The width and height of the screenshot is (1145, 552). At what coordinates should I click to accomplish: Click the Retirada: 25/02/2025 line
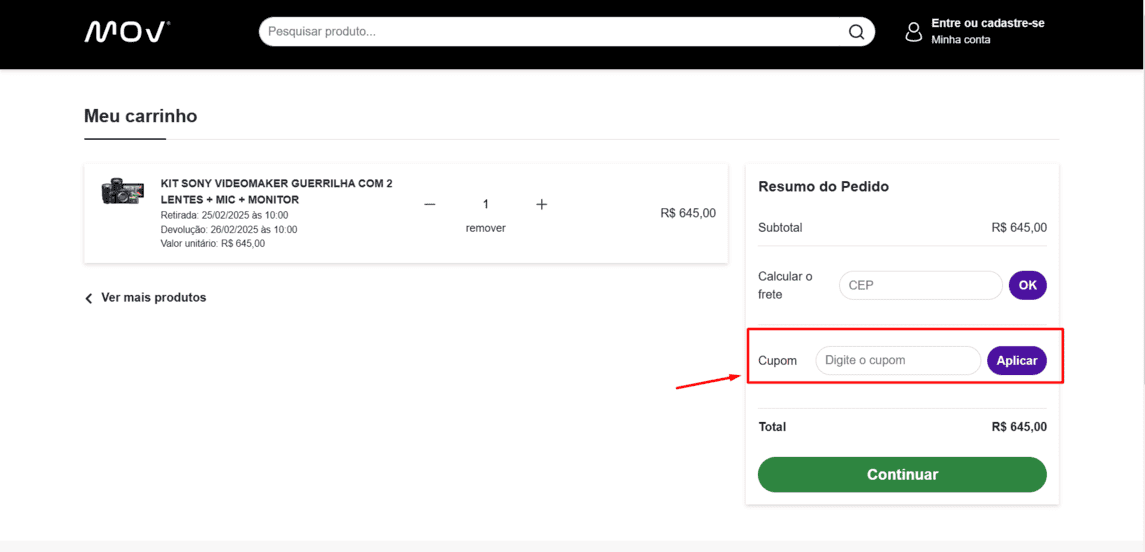(x=224, y=215)
